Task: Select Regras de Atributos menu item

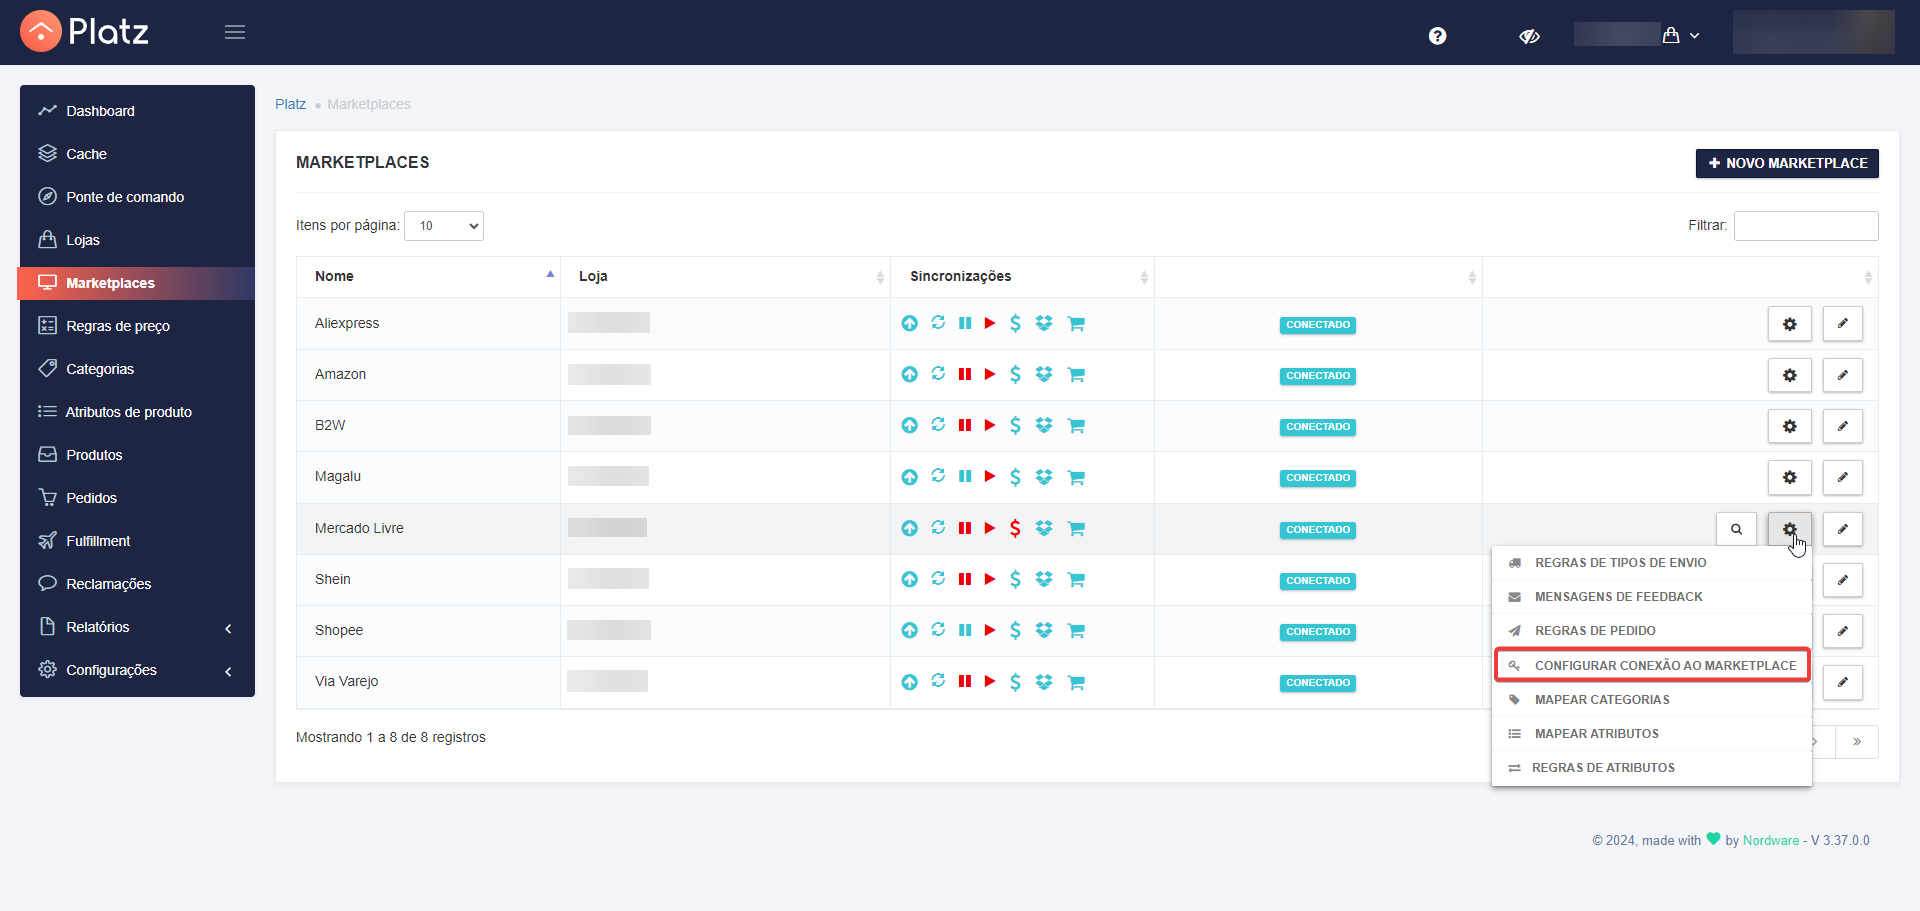Action: (x=1652, y=768)
